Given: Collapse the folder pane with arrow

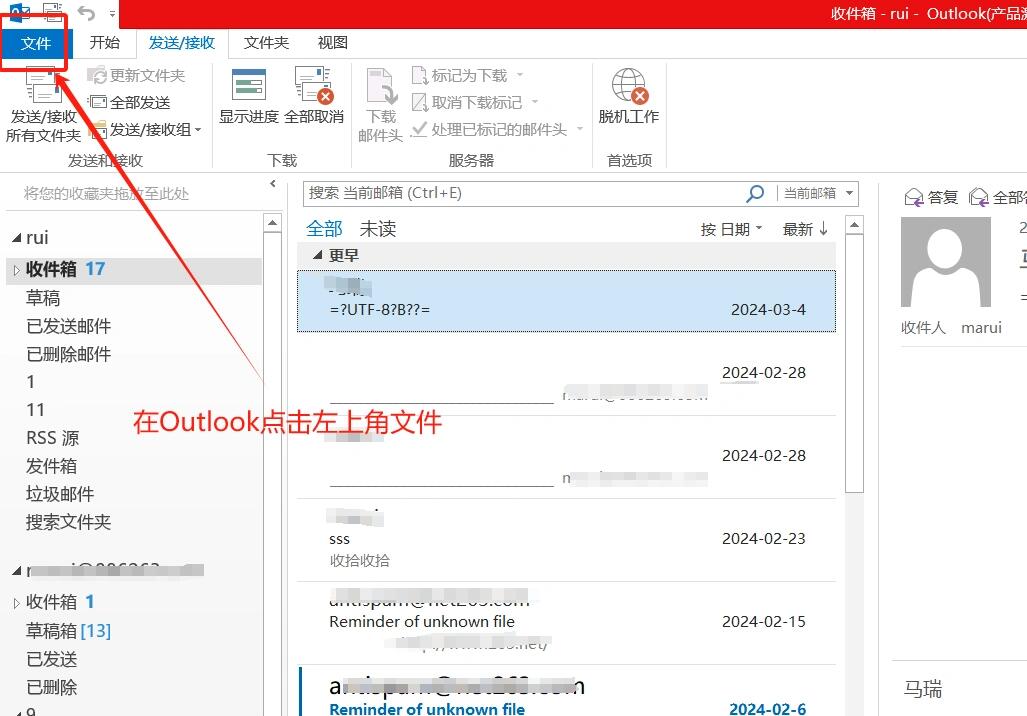Looking at the screenshot, I should click(273, 184).
